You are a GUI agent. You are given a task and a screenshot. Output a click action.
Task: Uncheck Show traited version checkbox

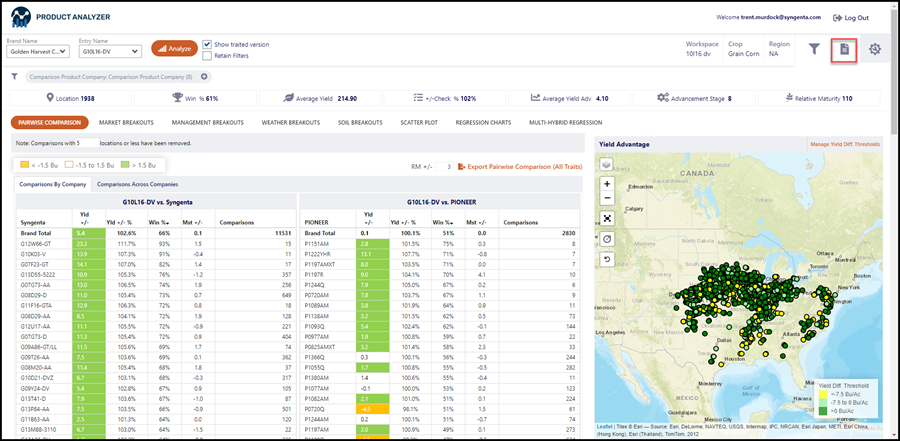[x=207, y=44]
